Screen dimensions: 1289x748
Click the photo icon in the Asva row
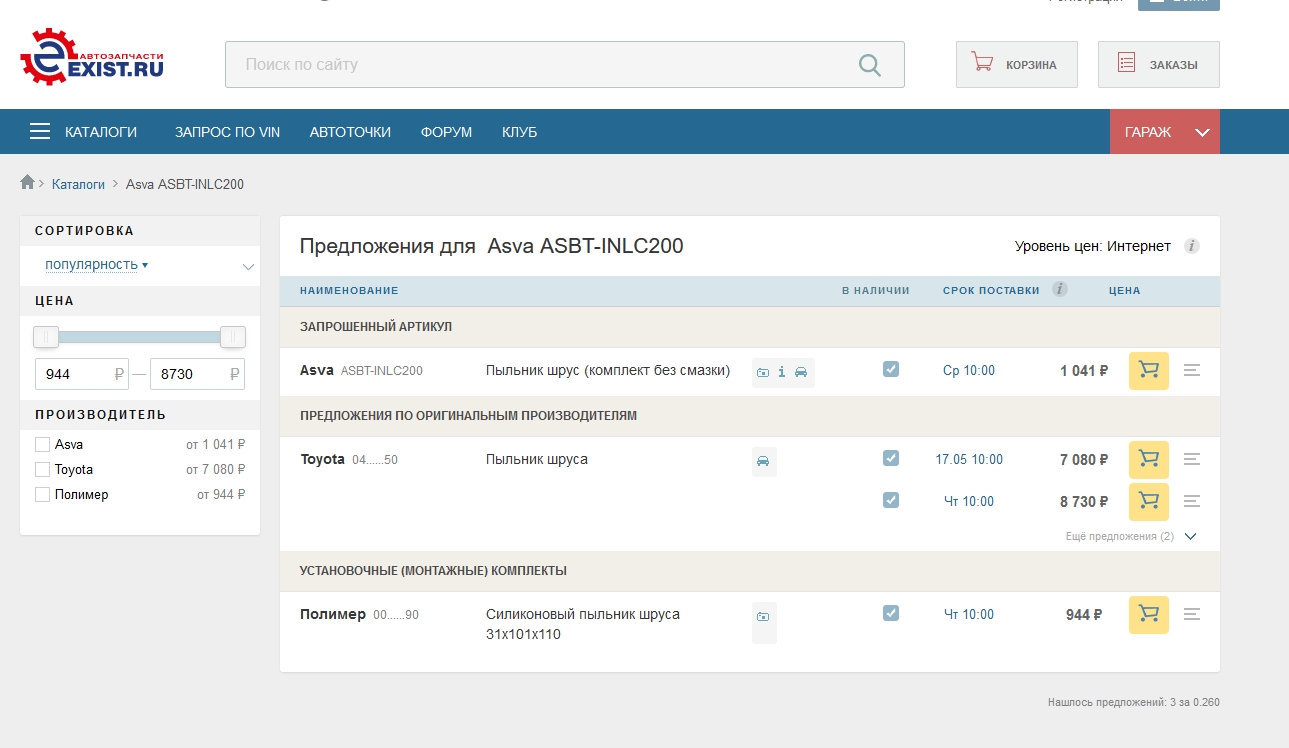[x=763, y=372]
